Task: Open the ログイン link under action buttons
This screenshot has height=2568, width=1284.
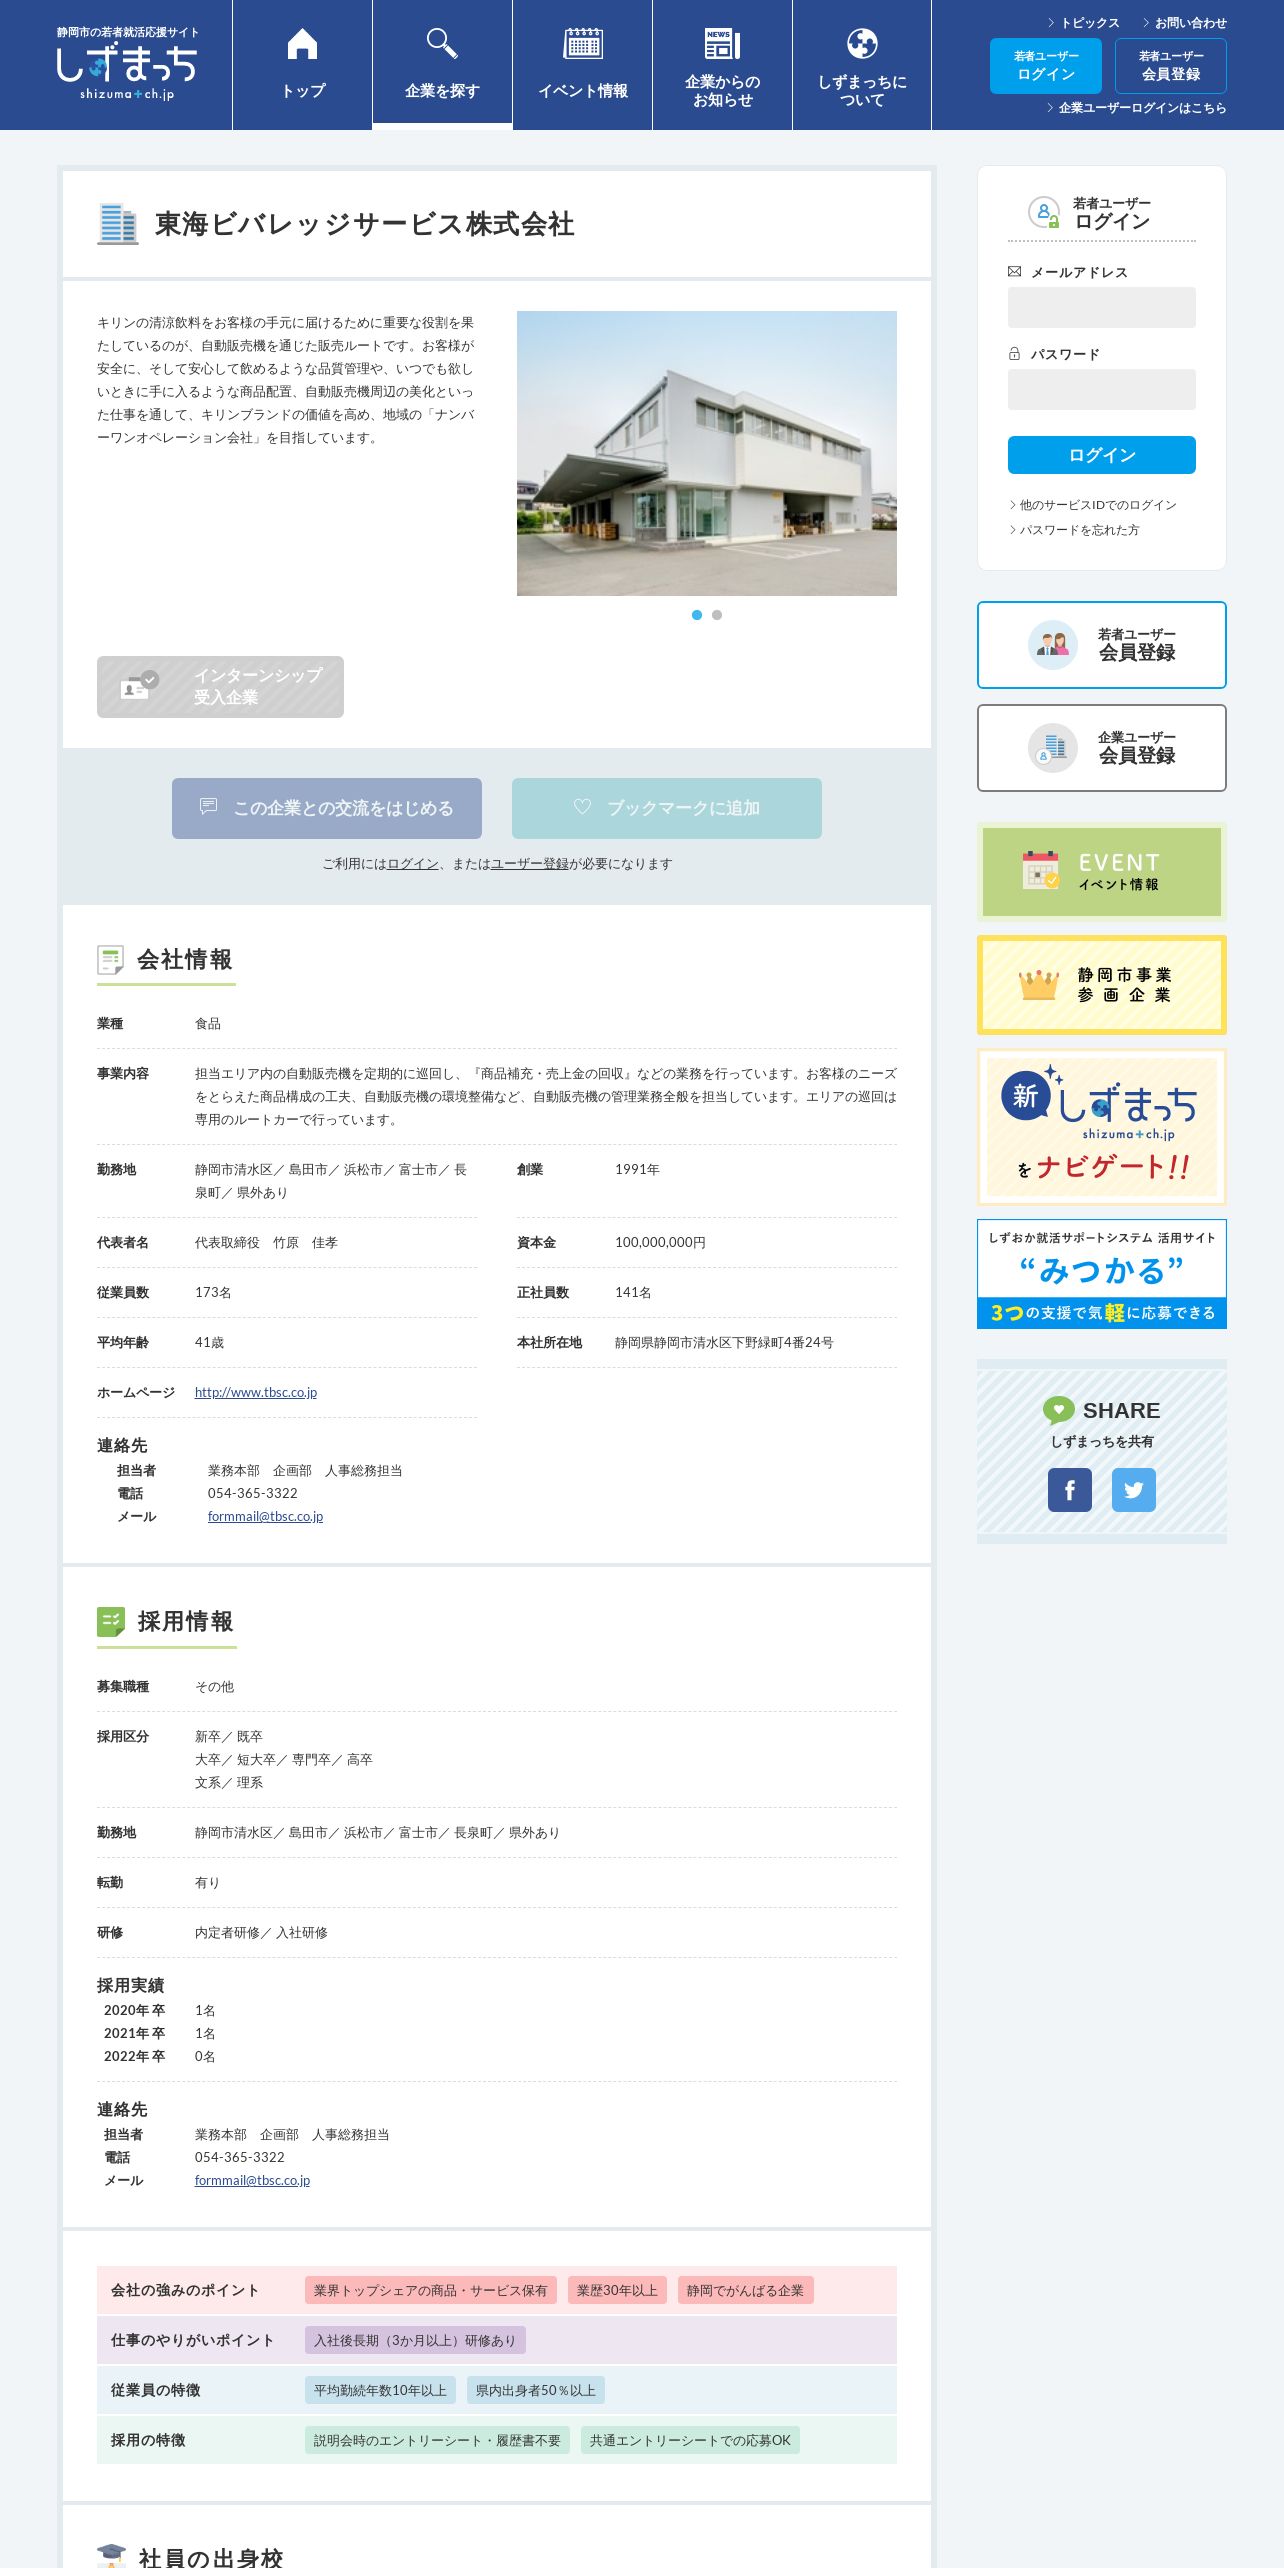Action: [413, 864]
